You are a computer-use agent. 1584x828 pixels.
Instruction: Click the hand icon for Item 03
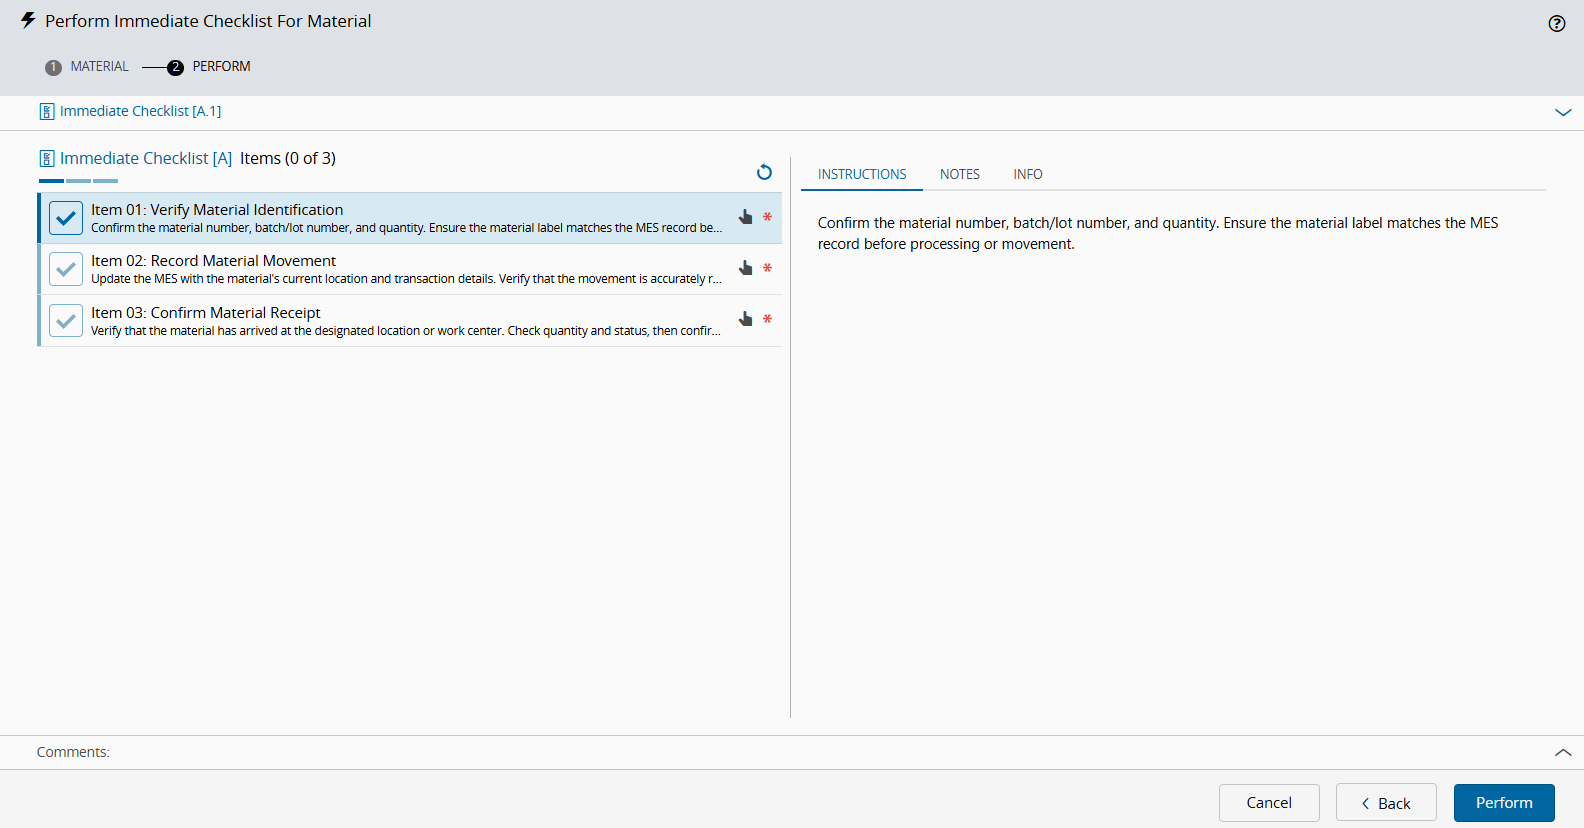coord(745,319)
